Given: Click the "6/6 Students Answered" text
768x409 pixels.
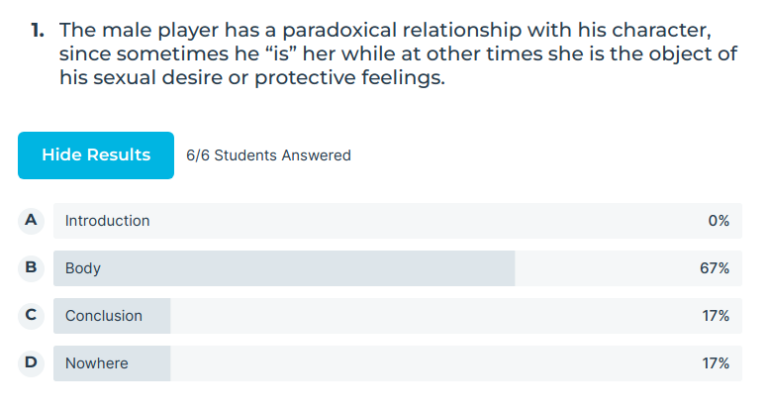Looking at the screenshot, I should point(268,155).
